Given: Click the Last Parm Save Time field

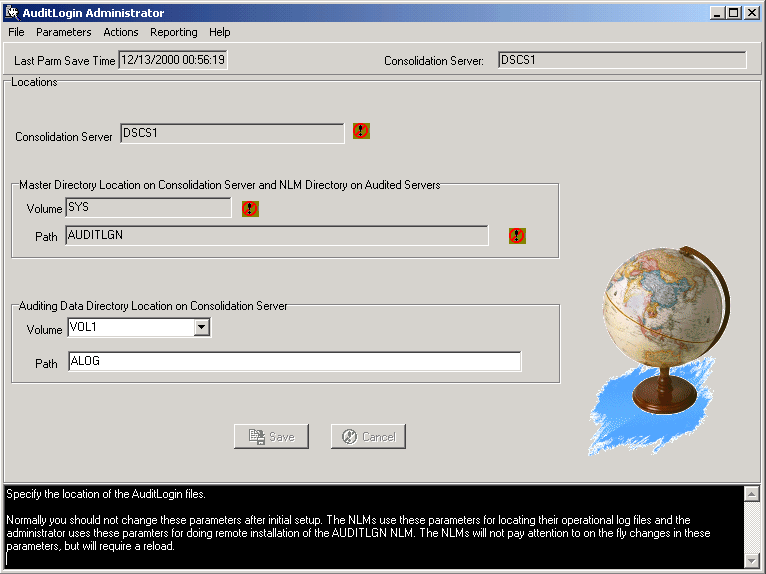Looking at the screenshot, I should point(173,60).
